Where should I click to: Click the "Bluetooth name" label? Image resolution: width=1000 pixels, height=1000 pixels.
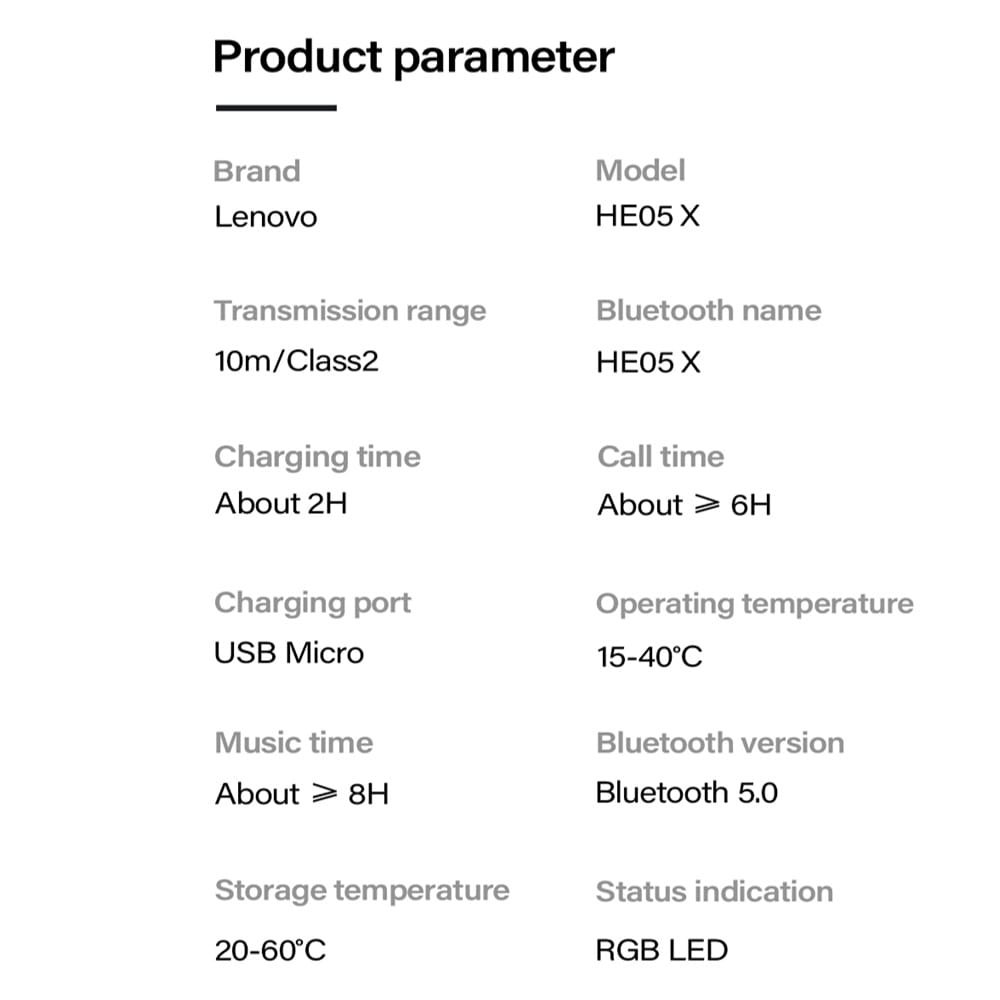coord(708,311)
